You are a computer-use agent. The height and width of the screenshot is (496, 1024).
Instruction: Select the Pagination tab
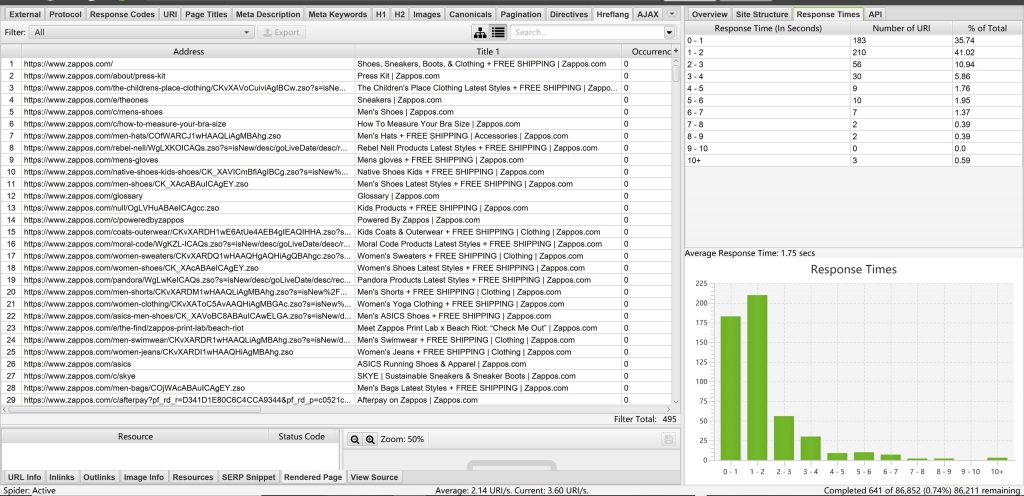pos(520,14)
